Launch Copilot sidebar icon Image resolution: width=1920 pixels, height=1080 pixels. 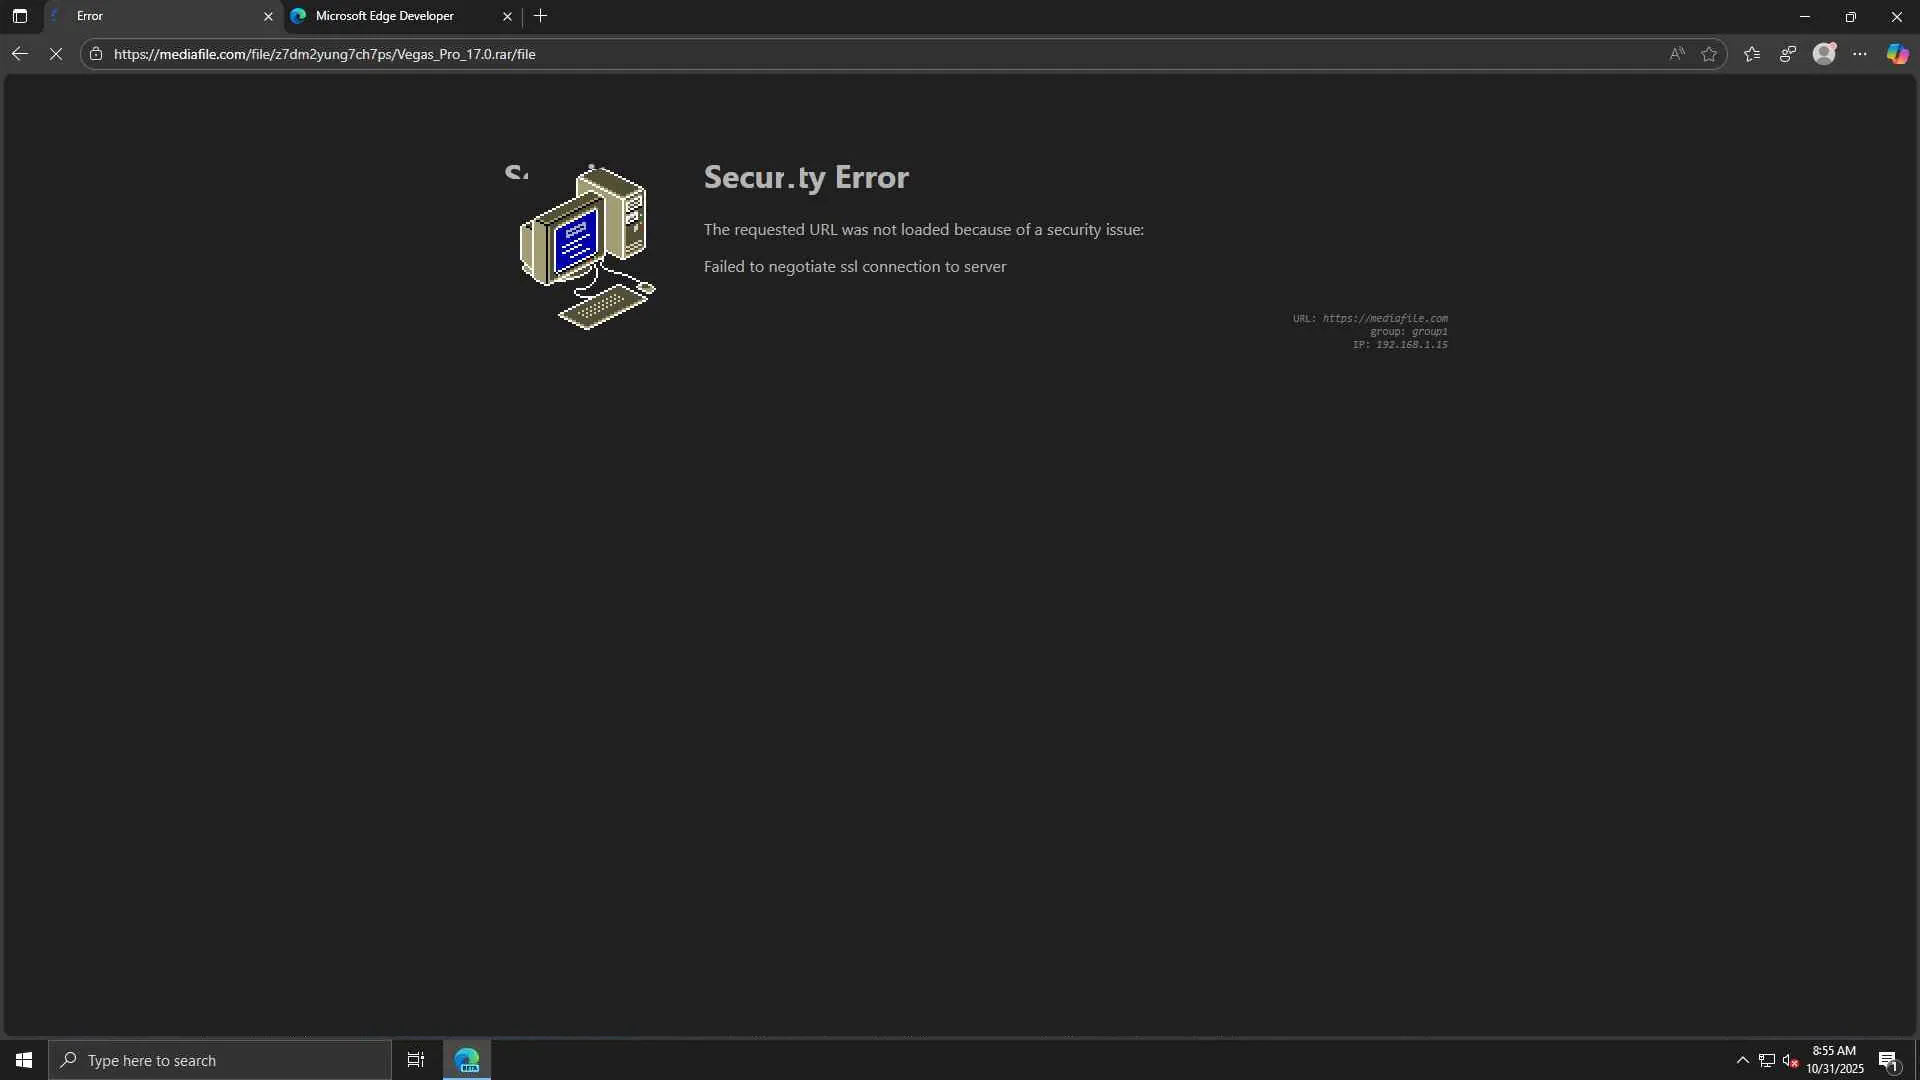tap(1897, 54)
